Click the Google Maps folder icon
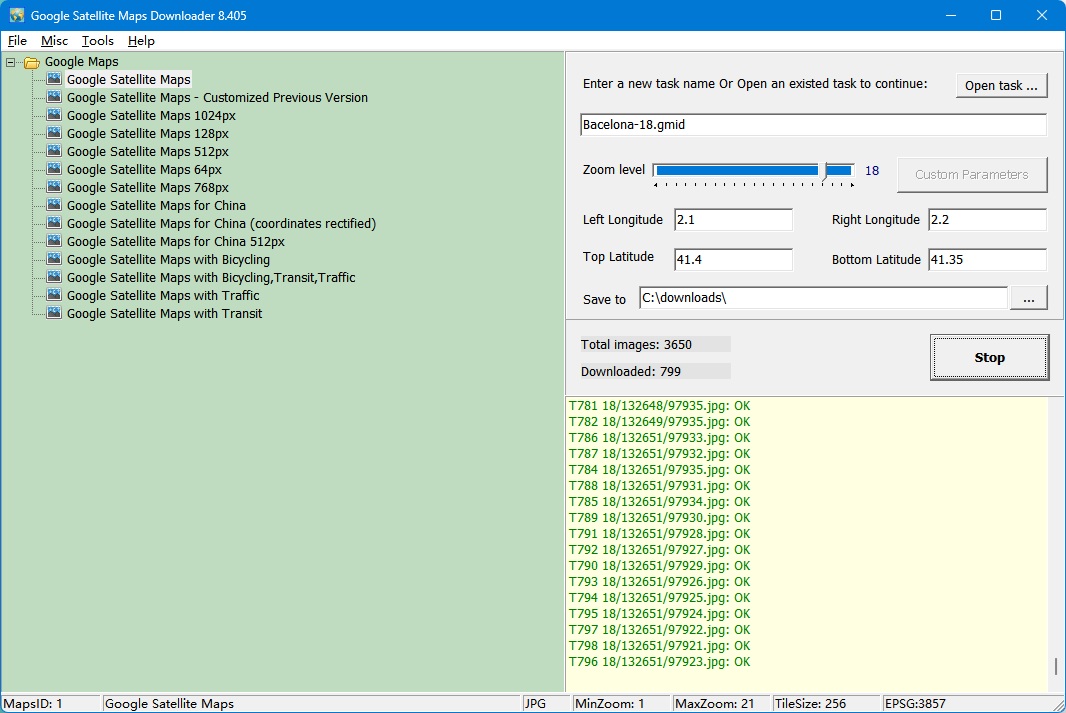This screenshot has height=713, width=1066. pyautogui.click(x=32, y=62)
